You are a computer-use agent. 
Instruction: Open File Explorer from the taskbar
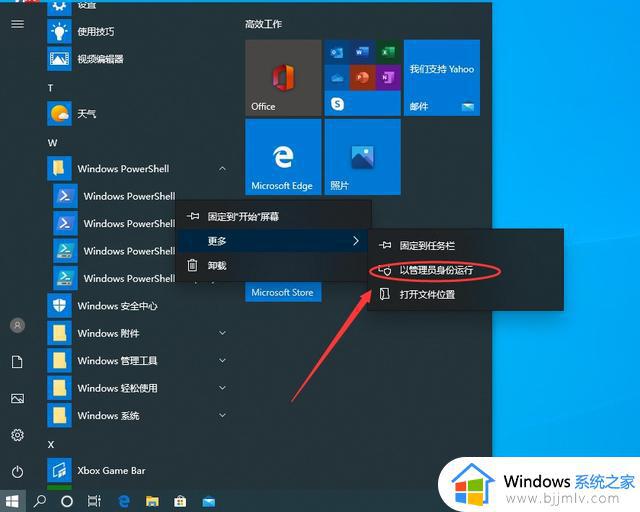point(152,501)
